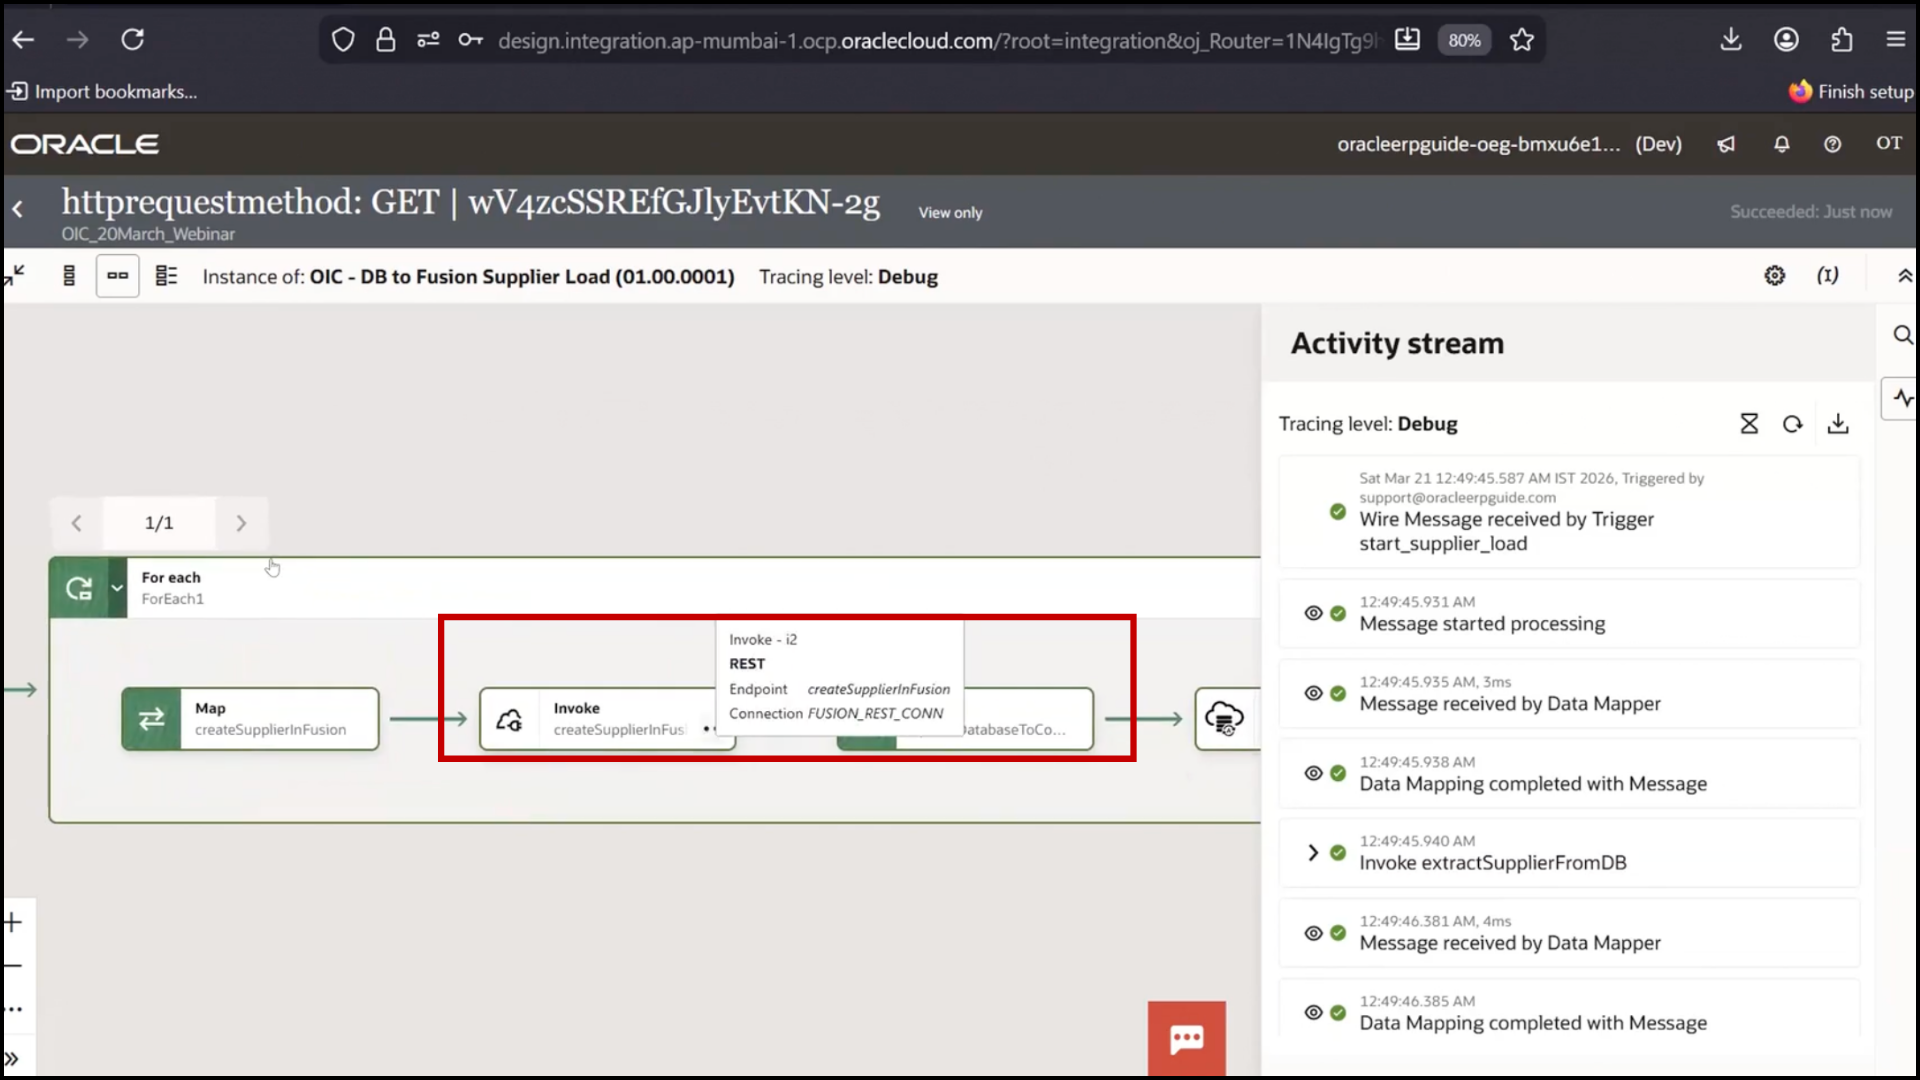This screenshot has width=1920, height=1080.
Task: Click the For each loop icon
Action: point(79,588)
